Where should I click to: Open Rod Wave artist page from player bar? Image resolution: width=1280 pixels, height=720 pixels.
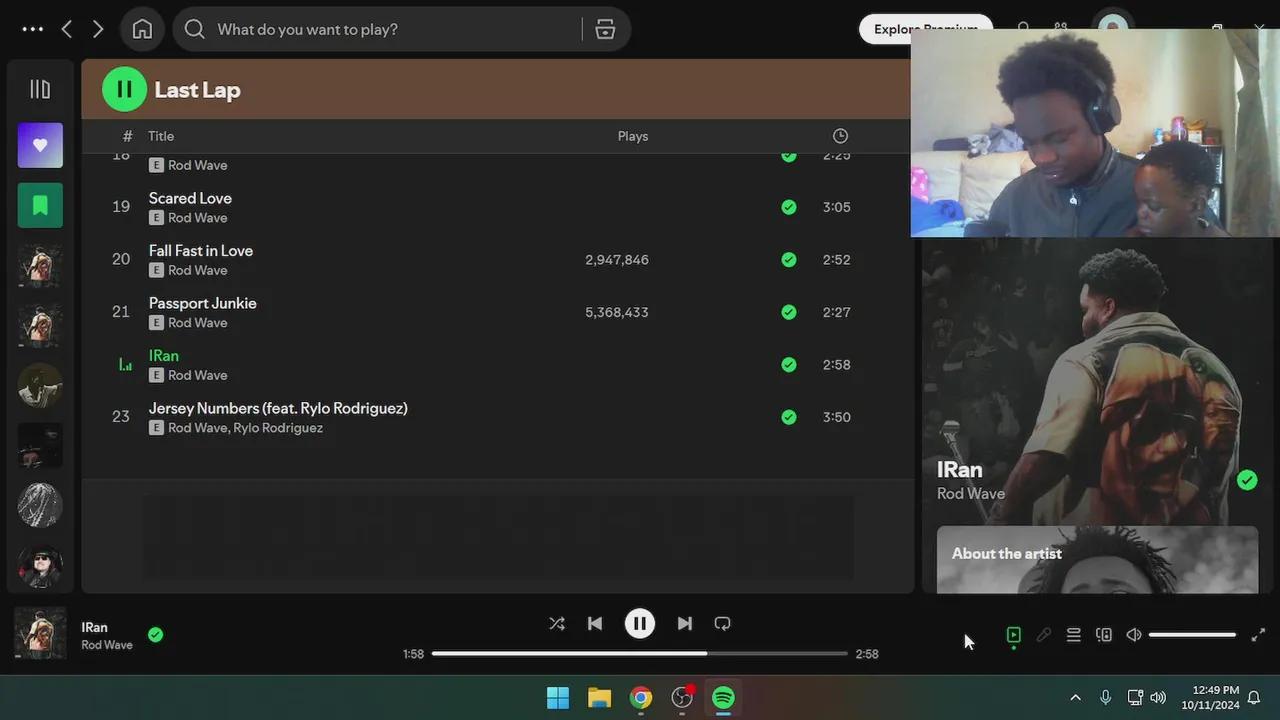[106, 645]
